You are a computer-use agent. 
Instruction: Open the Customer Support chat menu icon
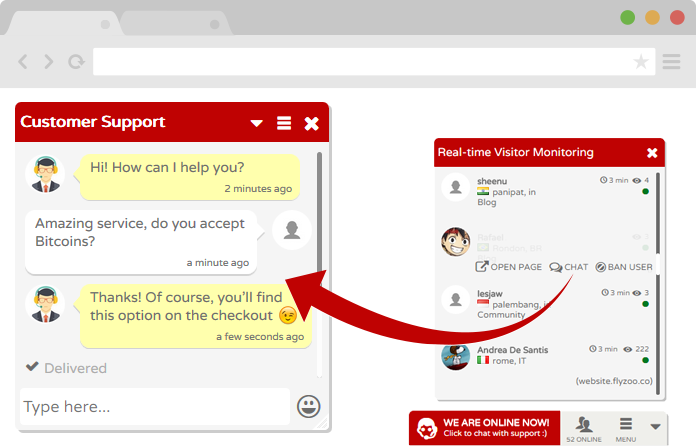click(x=284, y=123)
